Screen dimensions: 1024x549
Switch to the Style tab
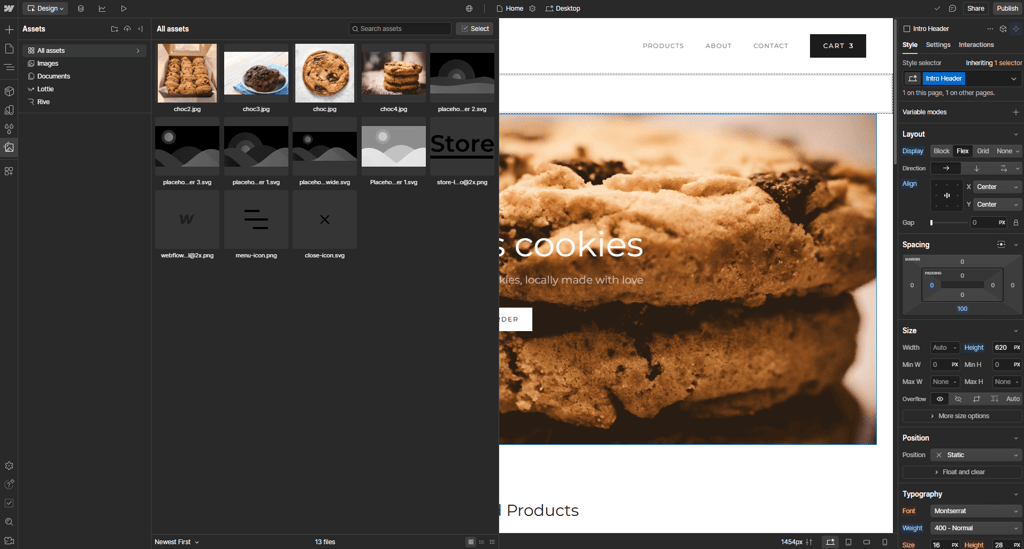pyautogui.click(x=910, y=45)
